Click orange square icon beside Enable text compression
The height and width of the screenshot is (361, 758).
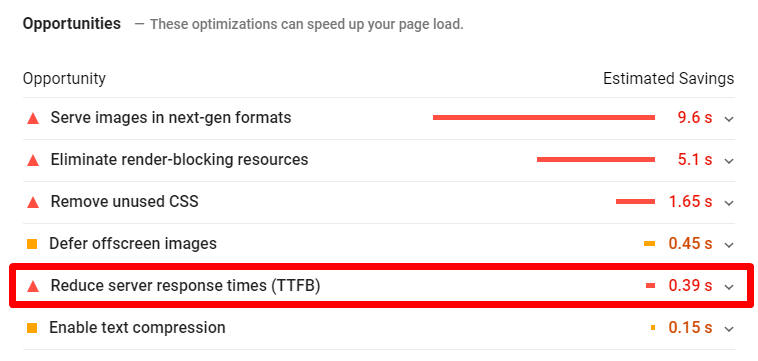point(32,328)
